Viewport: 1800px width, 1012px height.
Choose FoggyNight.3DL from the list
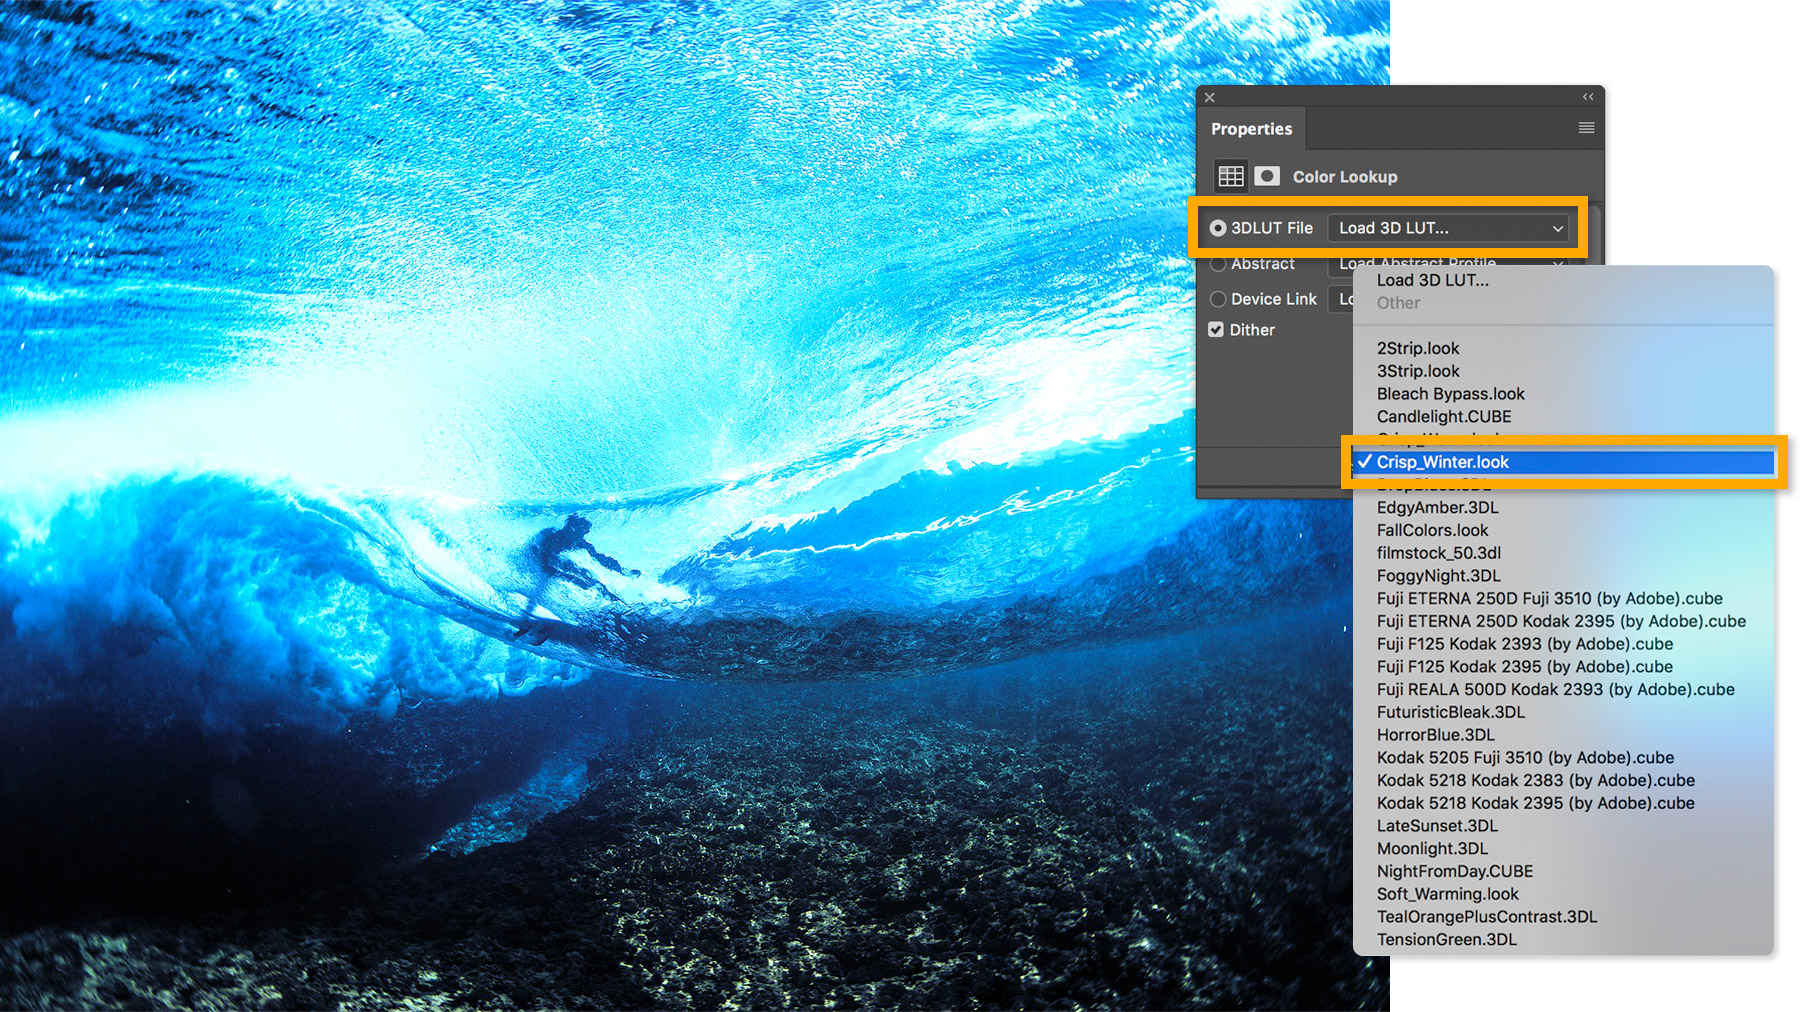click(1438, 576)
